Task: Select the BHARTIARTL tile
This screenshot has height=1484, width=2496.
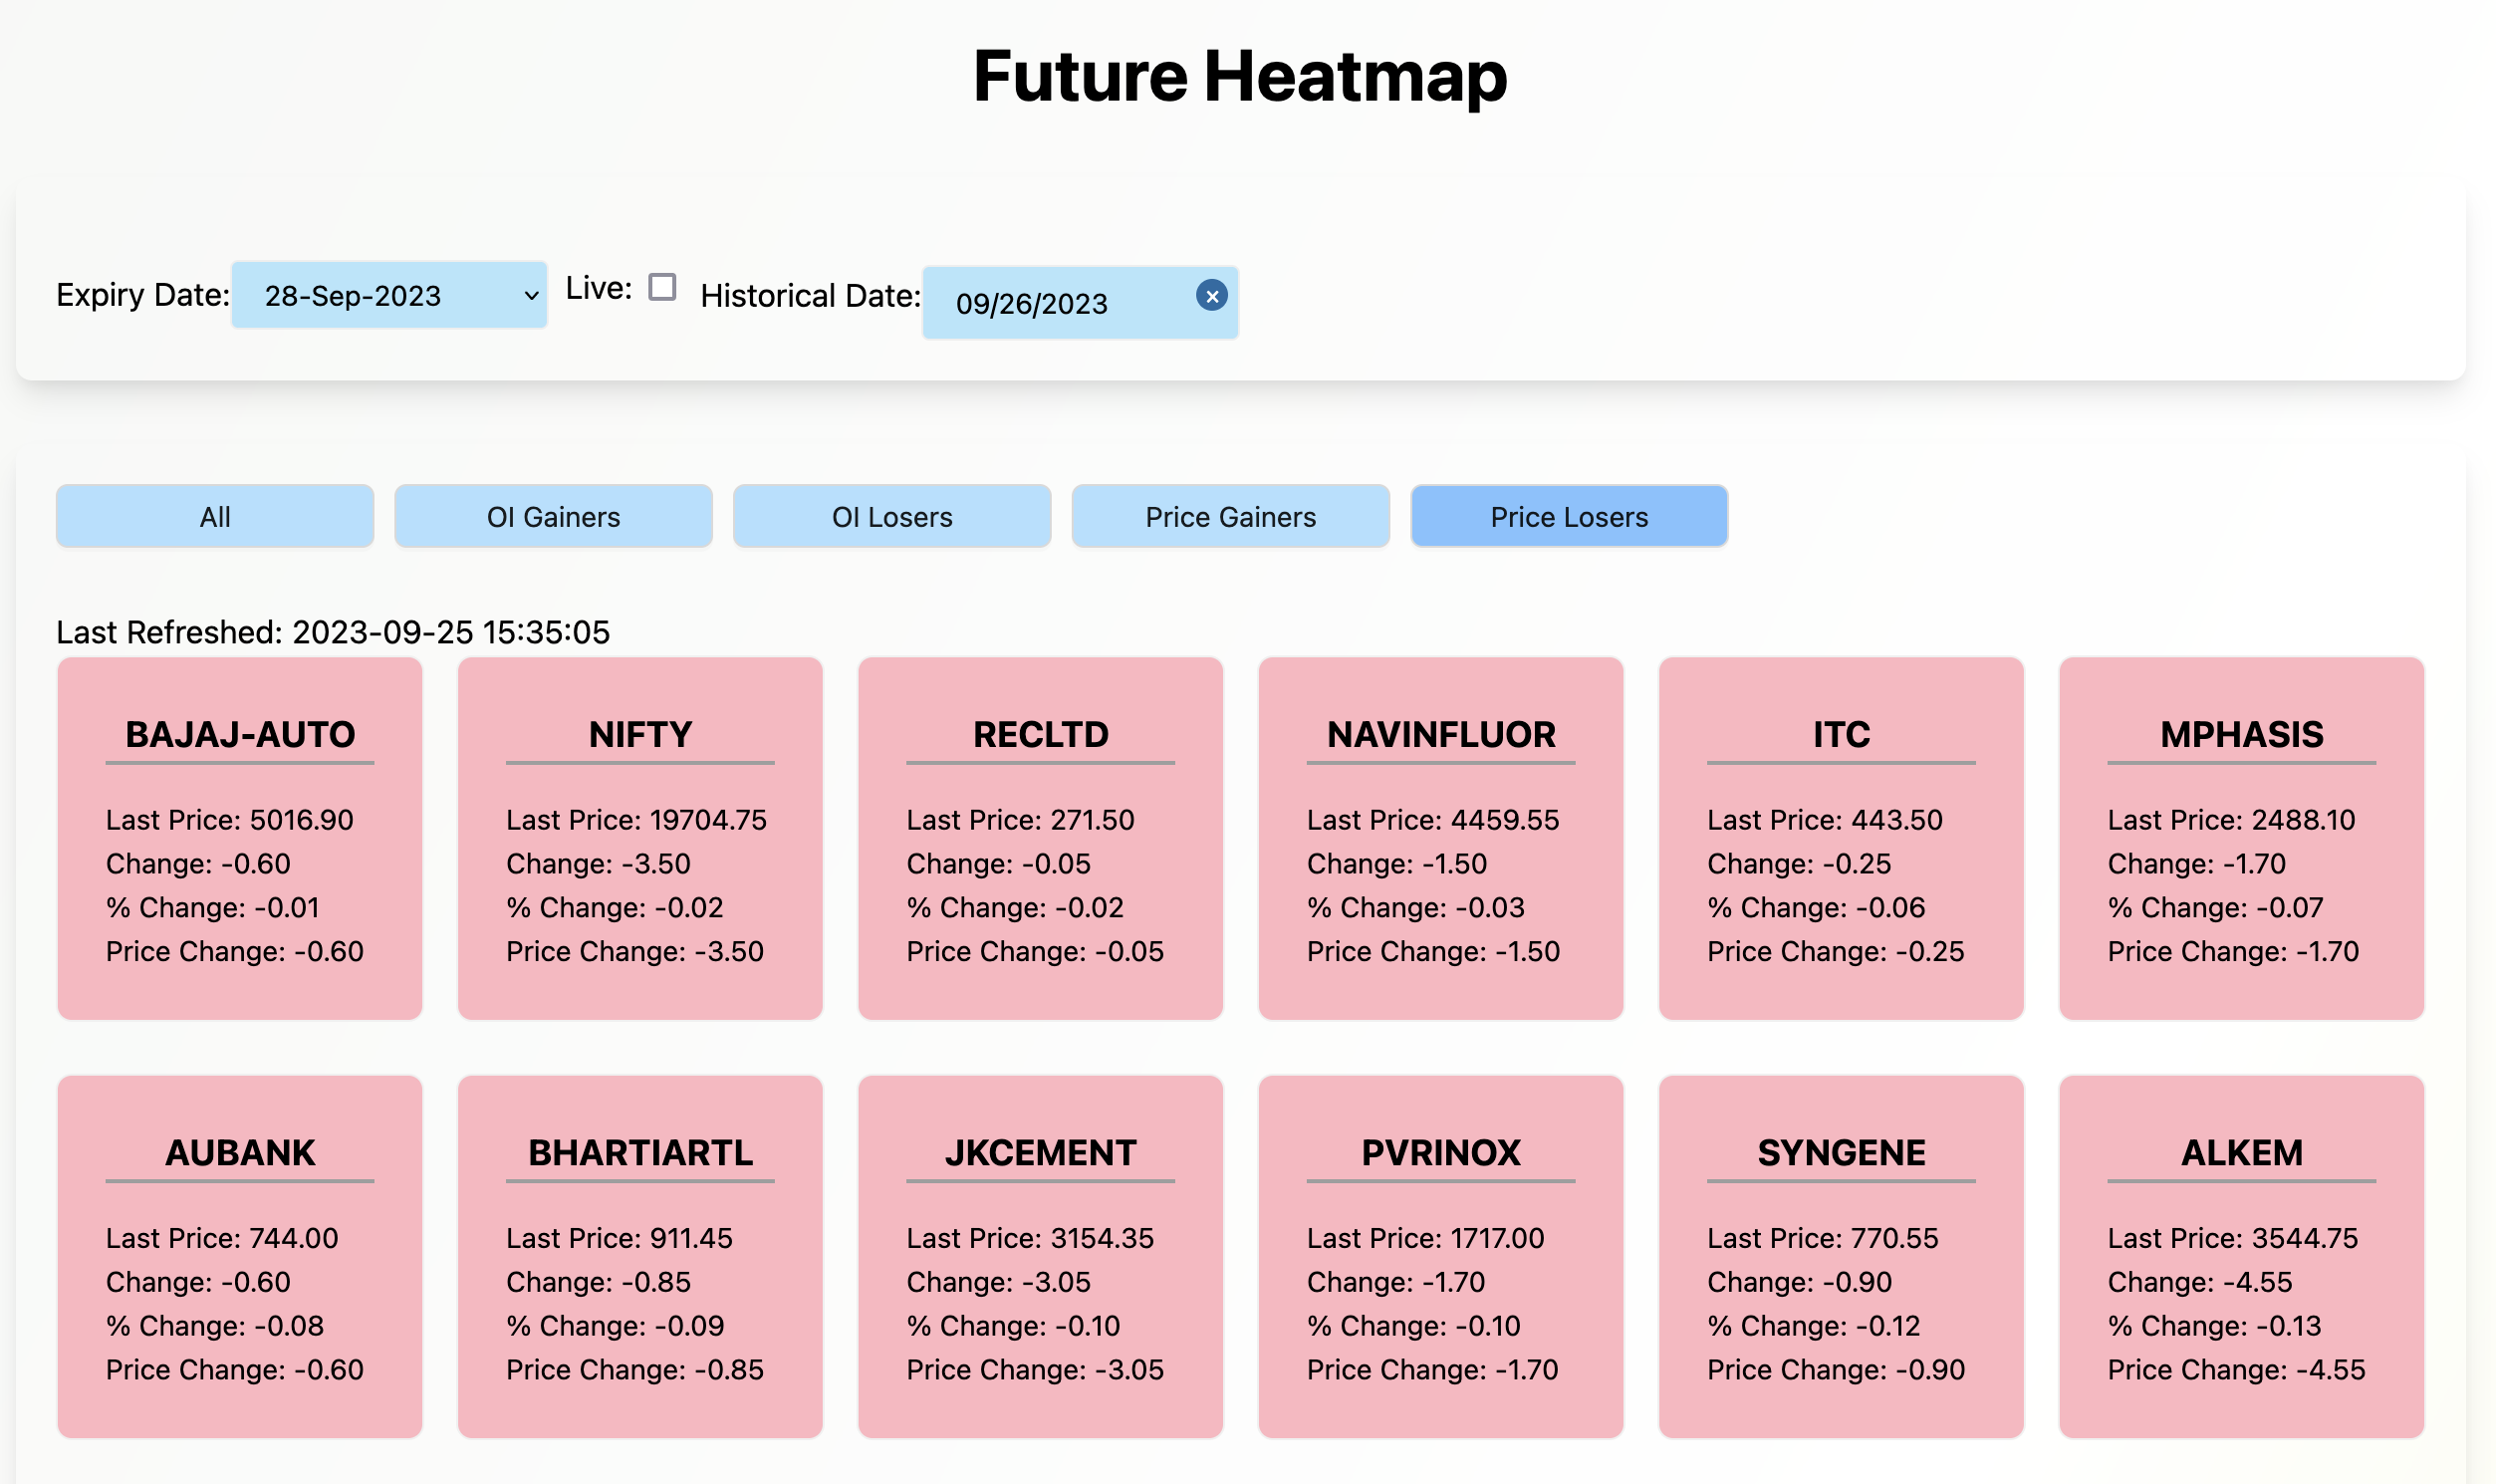Action: (640, 1258)
